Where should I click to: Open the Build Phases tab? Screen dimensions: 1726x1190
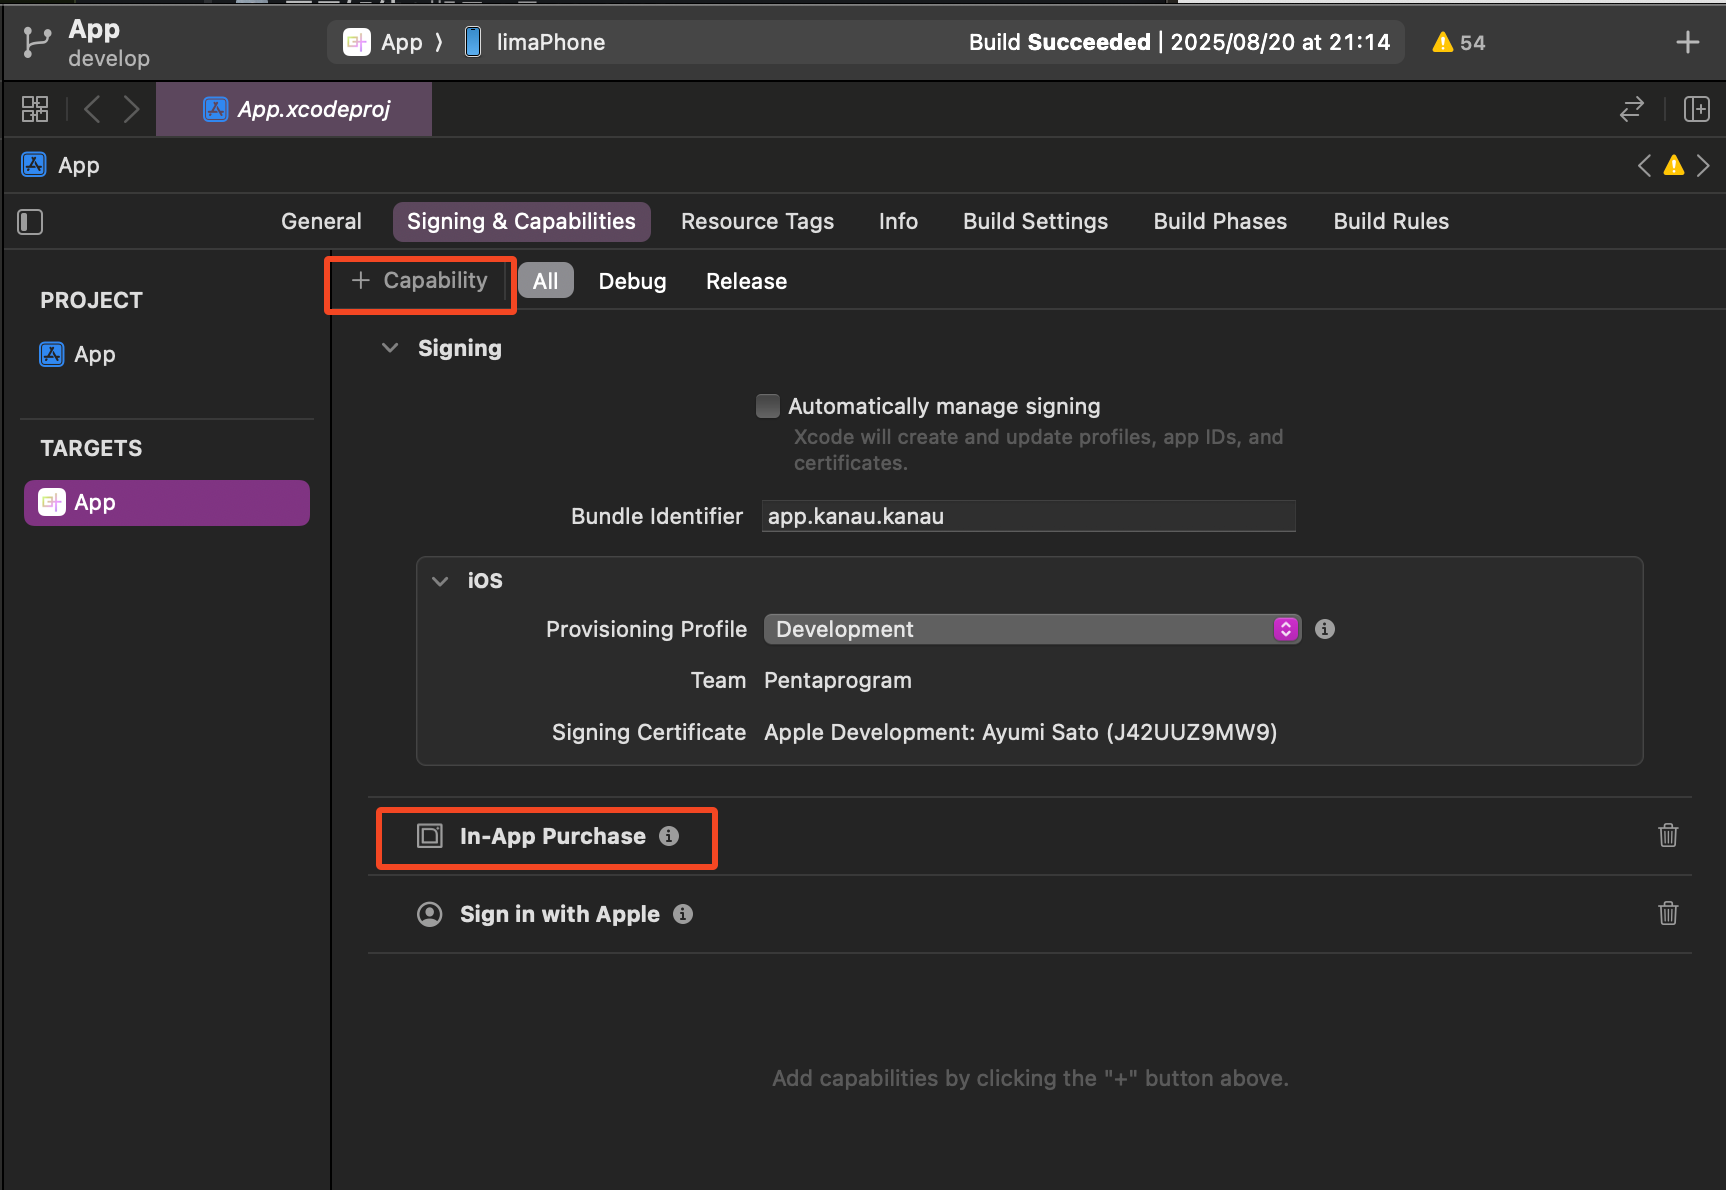1220,221
